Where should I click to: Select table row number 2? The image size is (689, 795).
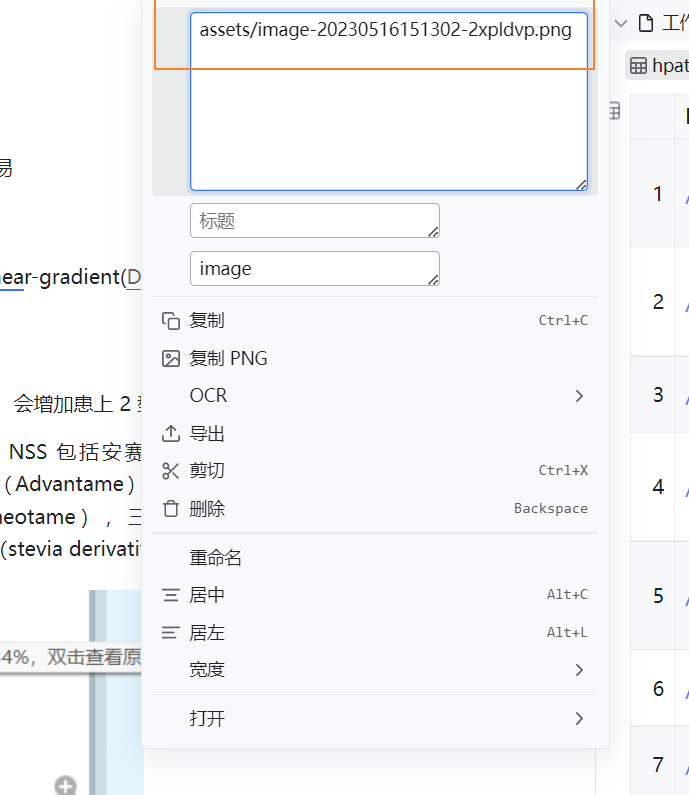[x=658, y=302]
